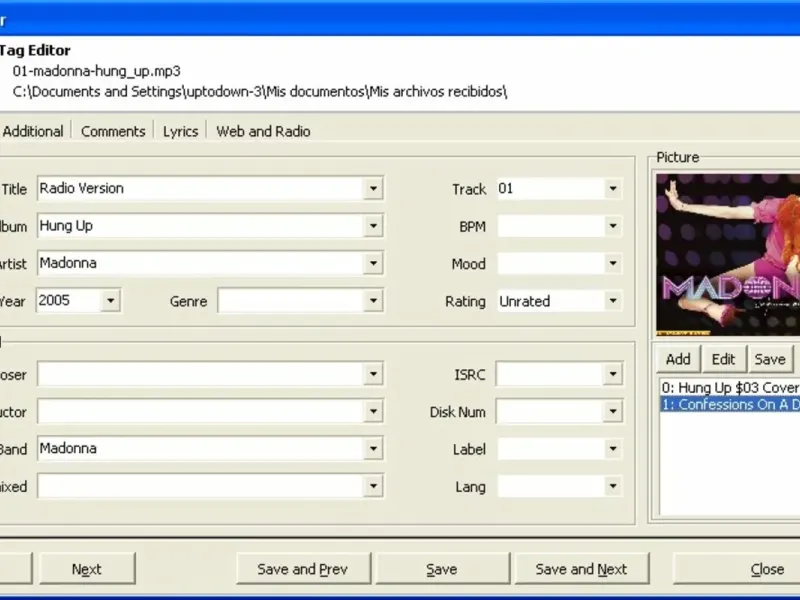Open the Remixed dropdown arrow
This screenshot has width=800, height=600.
coord(373,486)
